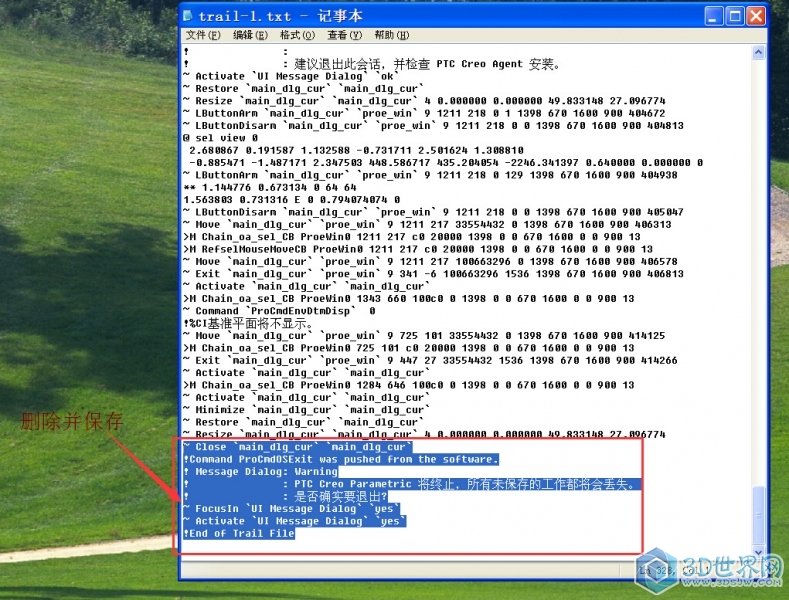
Task: Open the 格式(O) menu
Action: [297, 35]
